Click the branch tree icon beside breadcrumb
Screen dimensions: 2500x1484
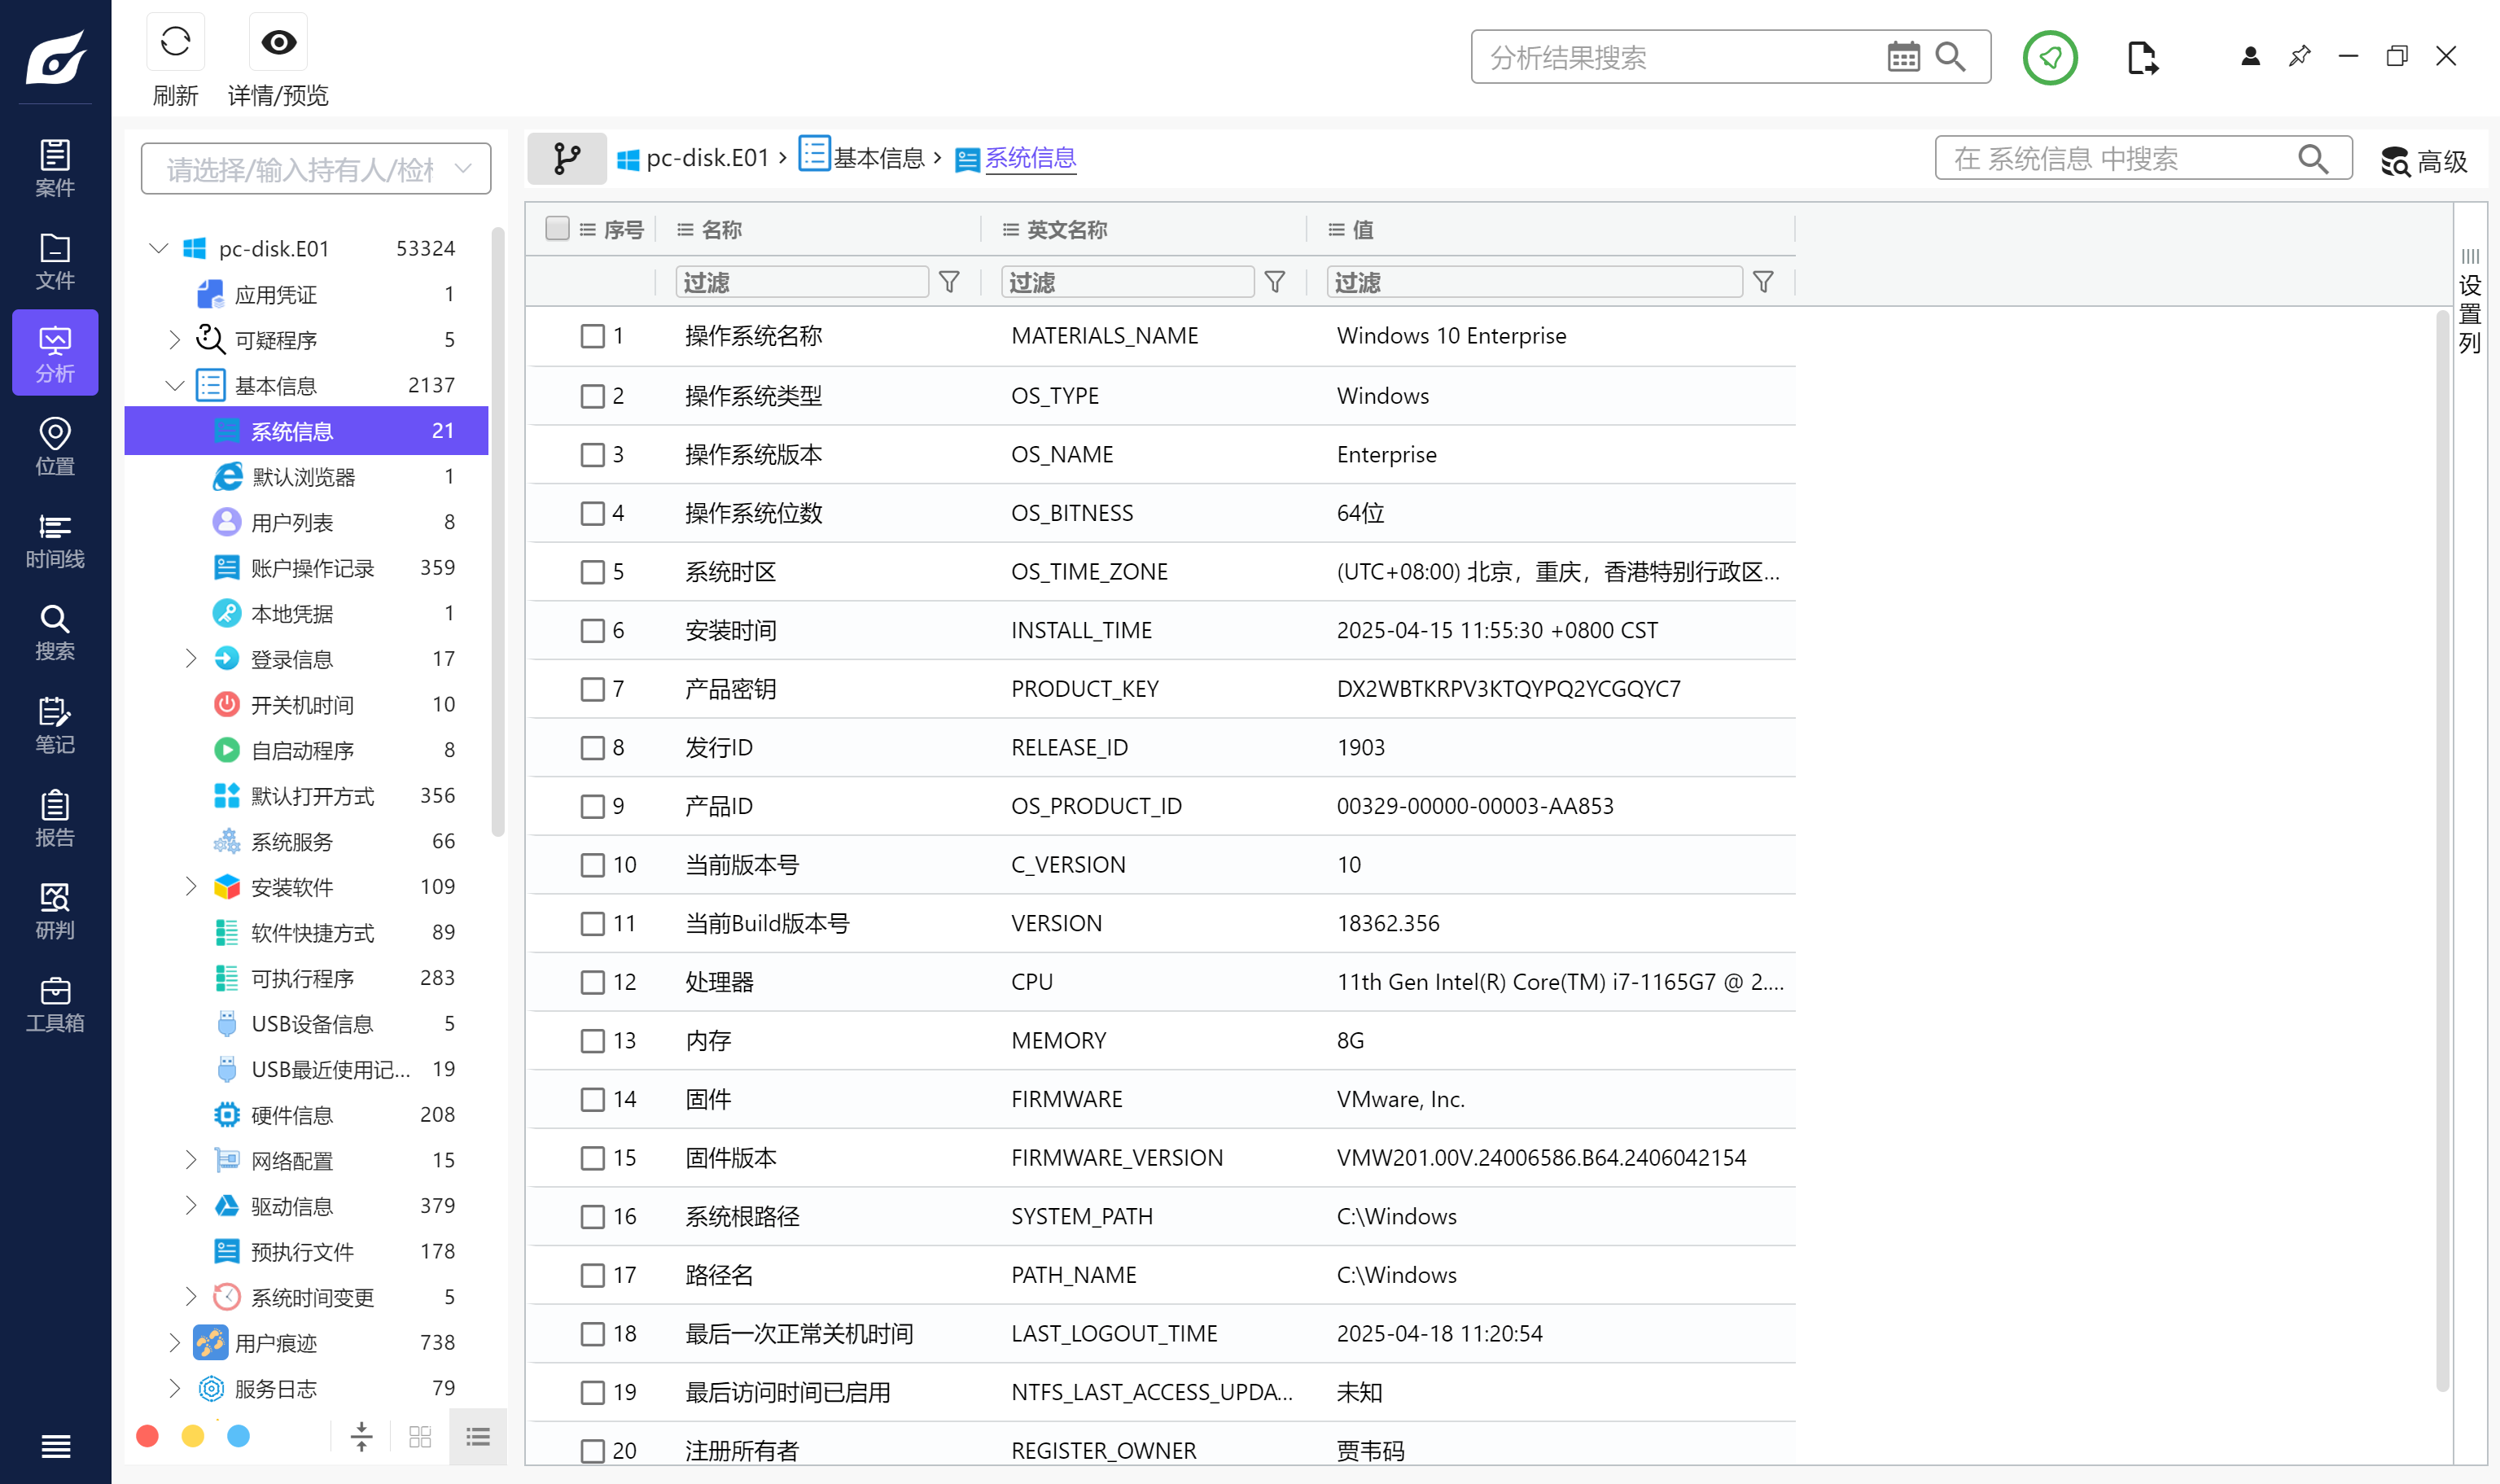[567, 158]
